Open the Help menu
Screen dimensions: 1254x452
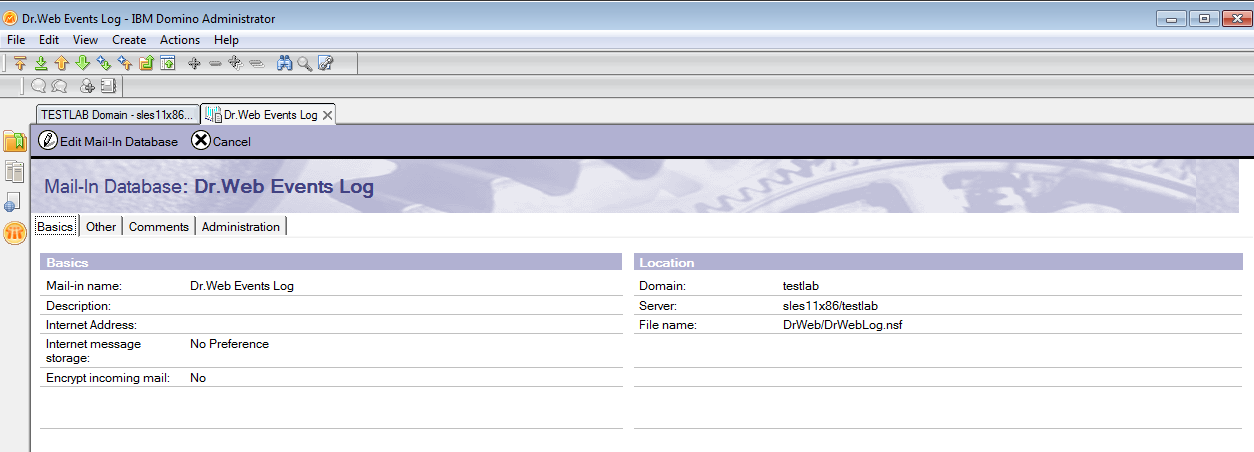pos(226,40)
